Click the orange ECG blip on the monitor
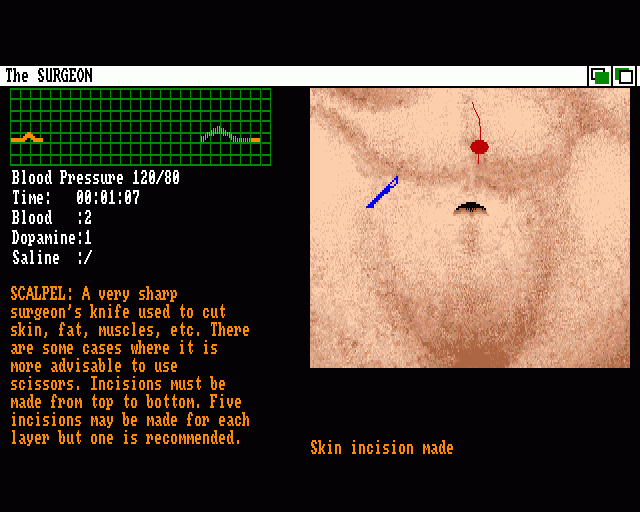640x512 pixels. click(28, 137)
